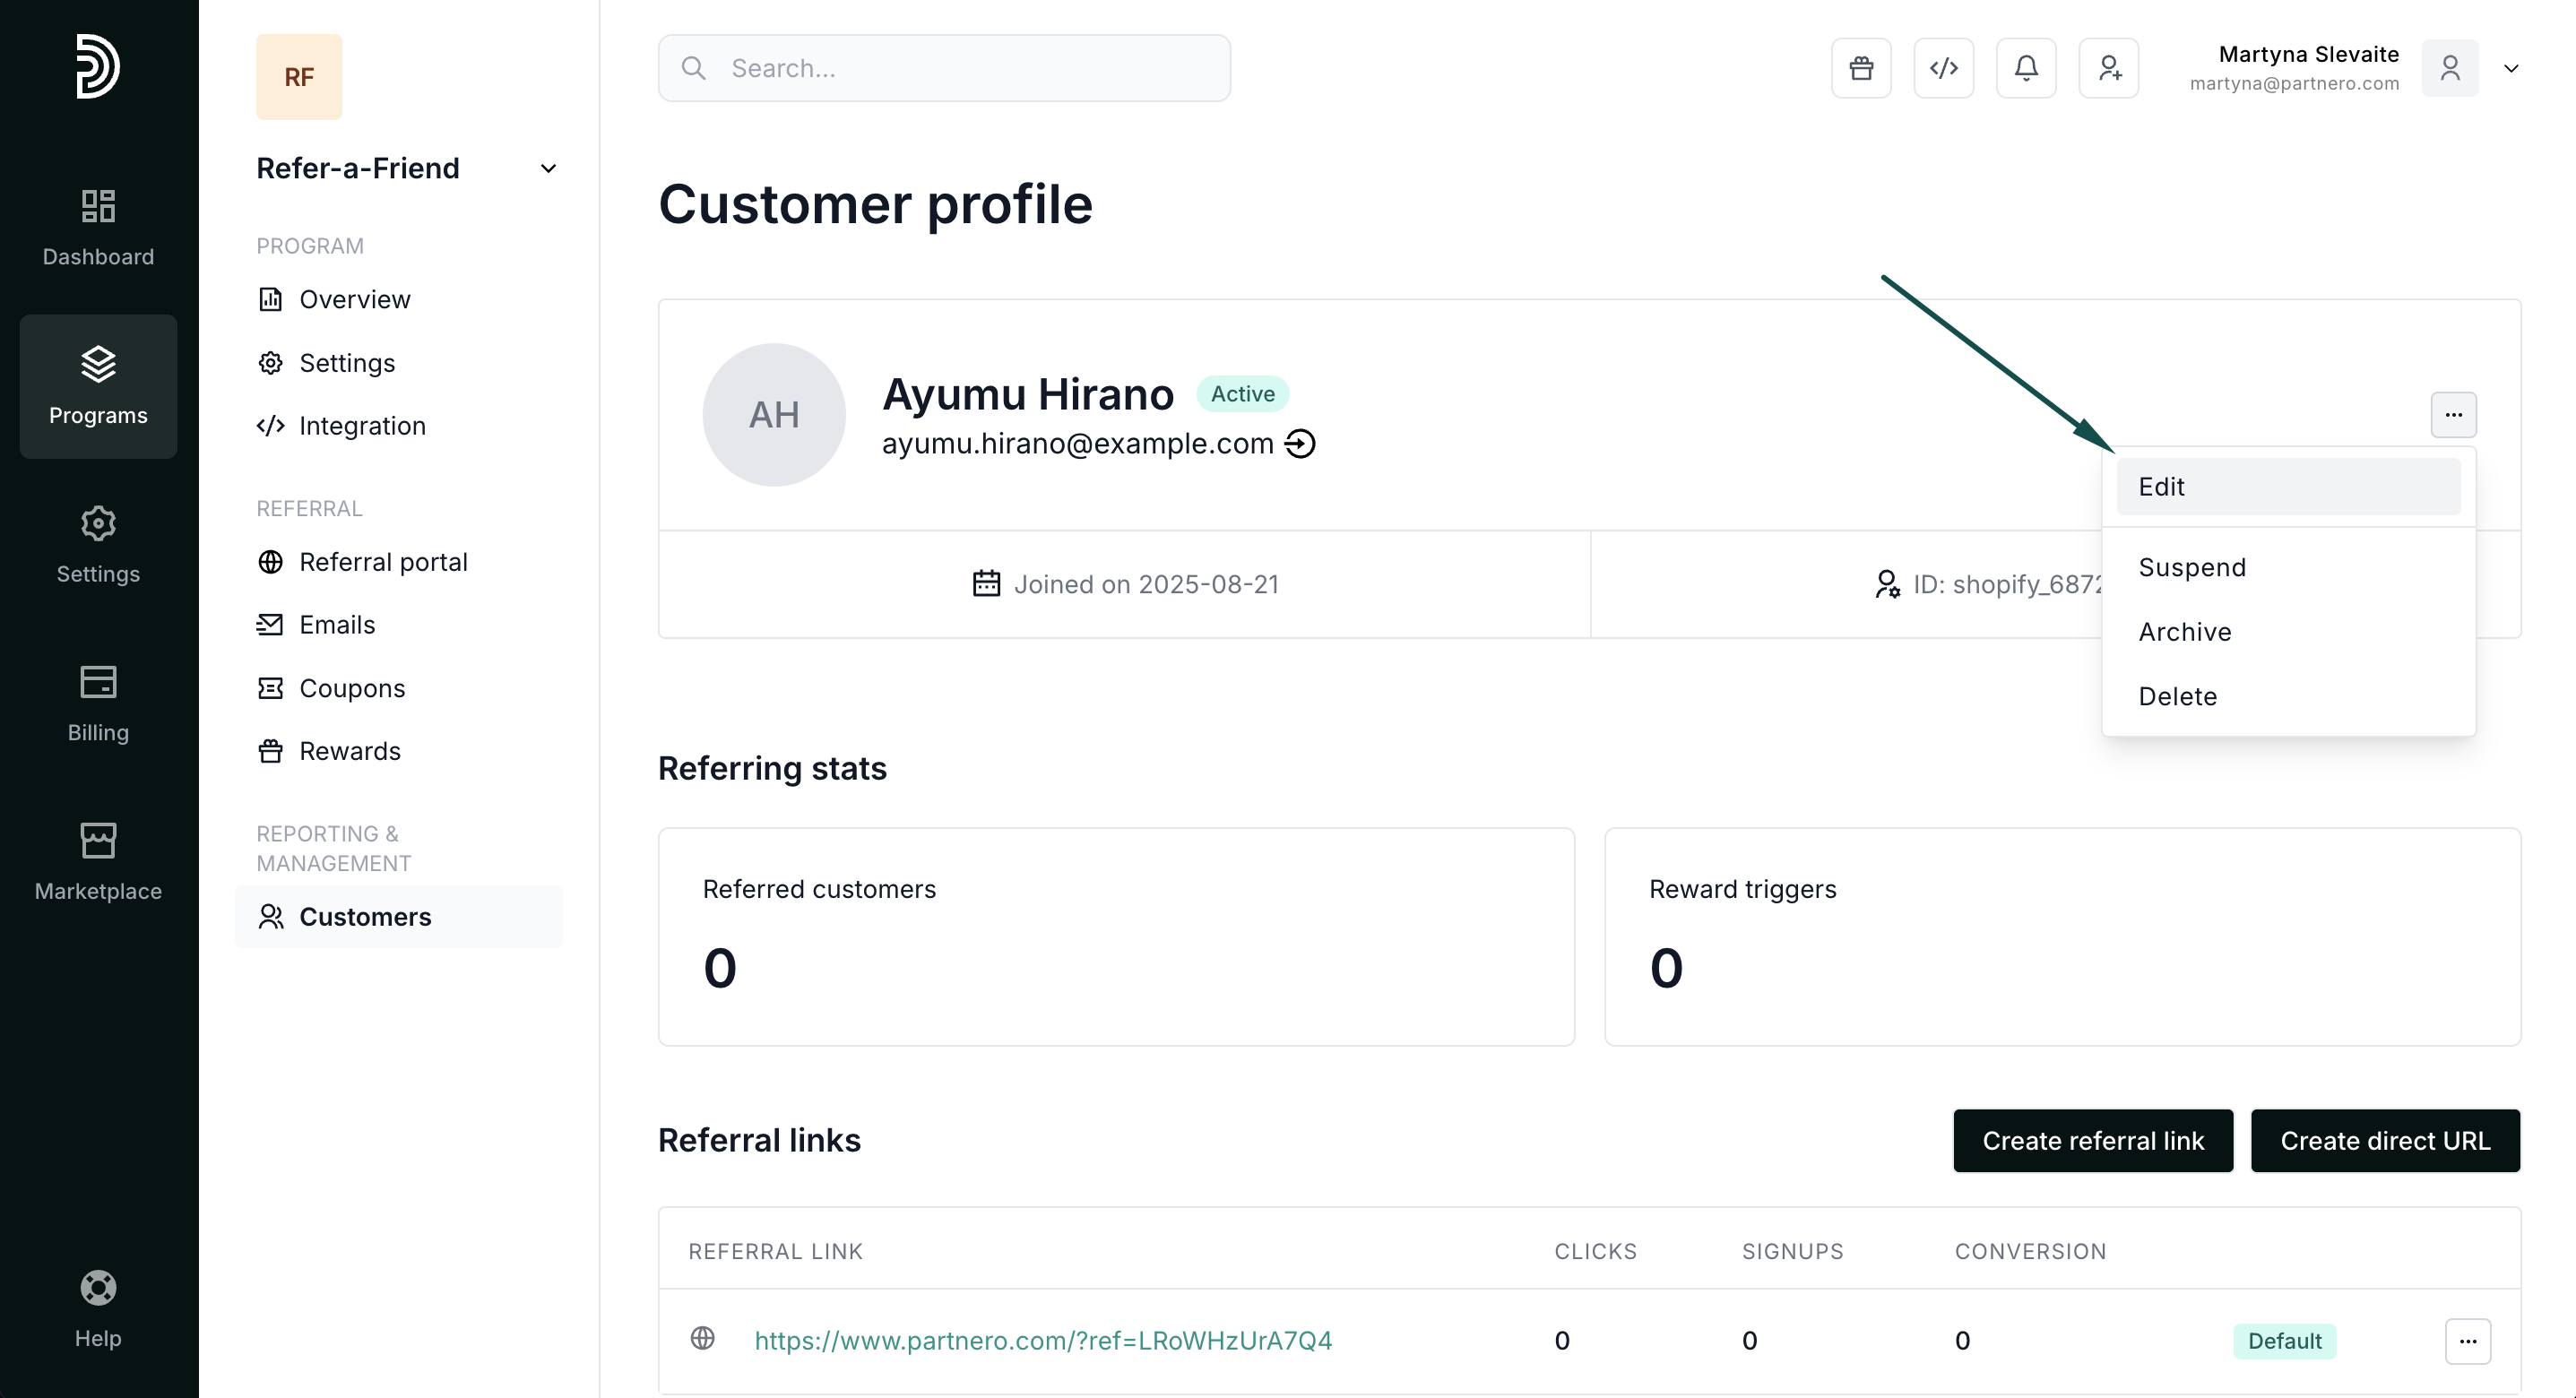Click login-as-customer arrow icon beside email
This screenshot has width=2576, height=1398.
pos(1300,443)
